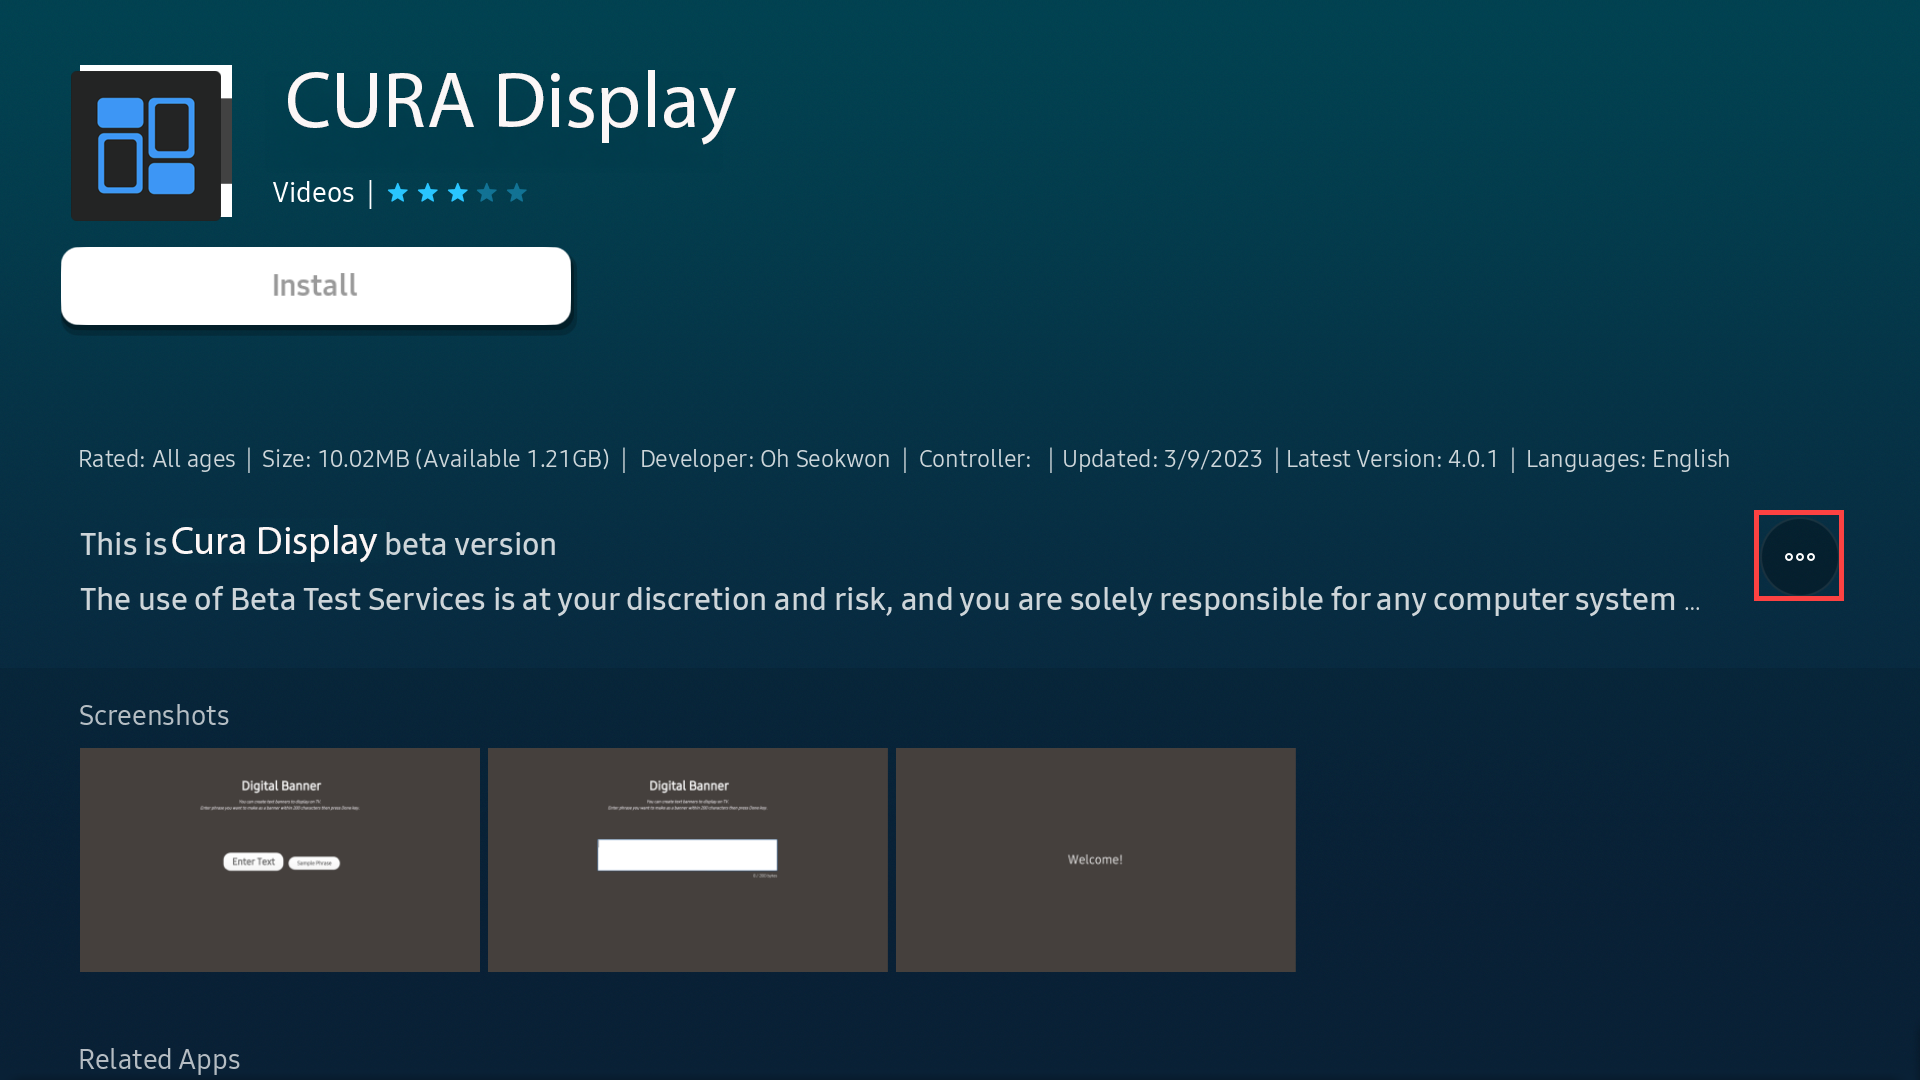
Task: Select the Videos category label
Action: pyautogui.click(x=313, y=193)
